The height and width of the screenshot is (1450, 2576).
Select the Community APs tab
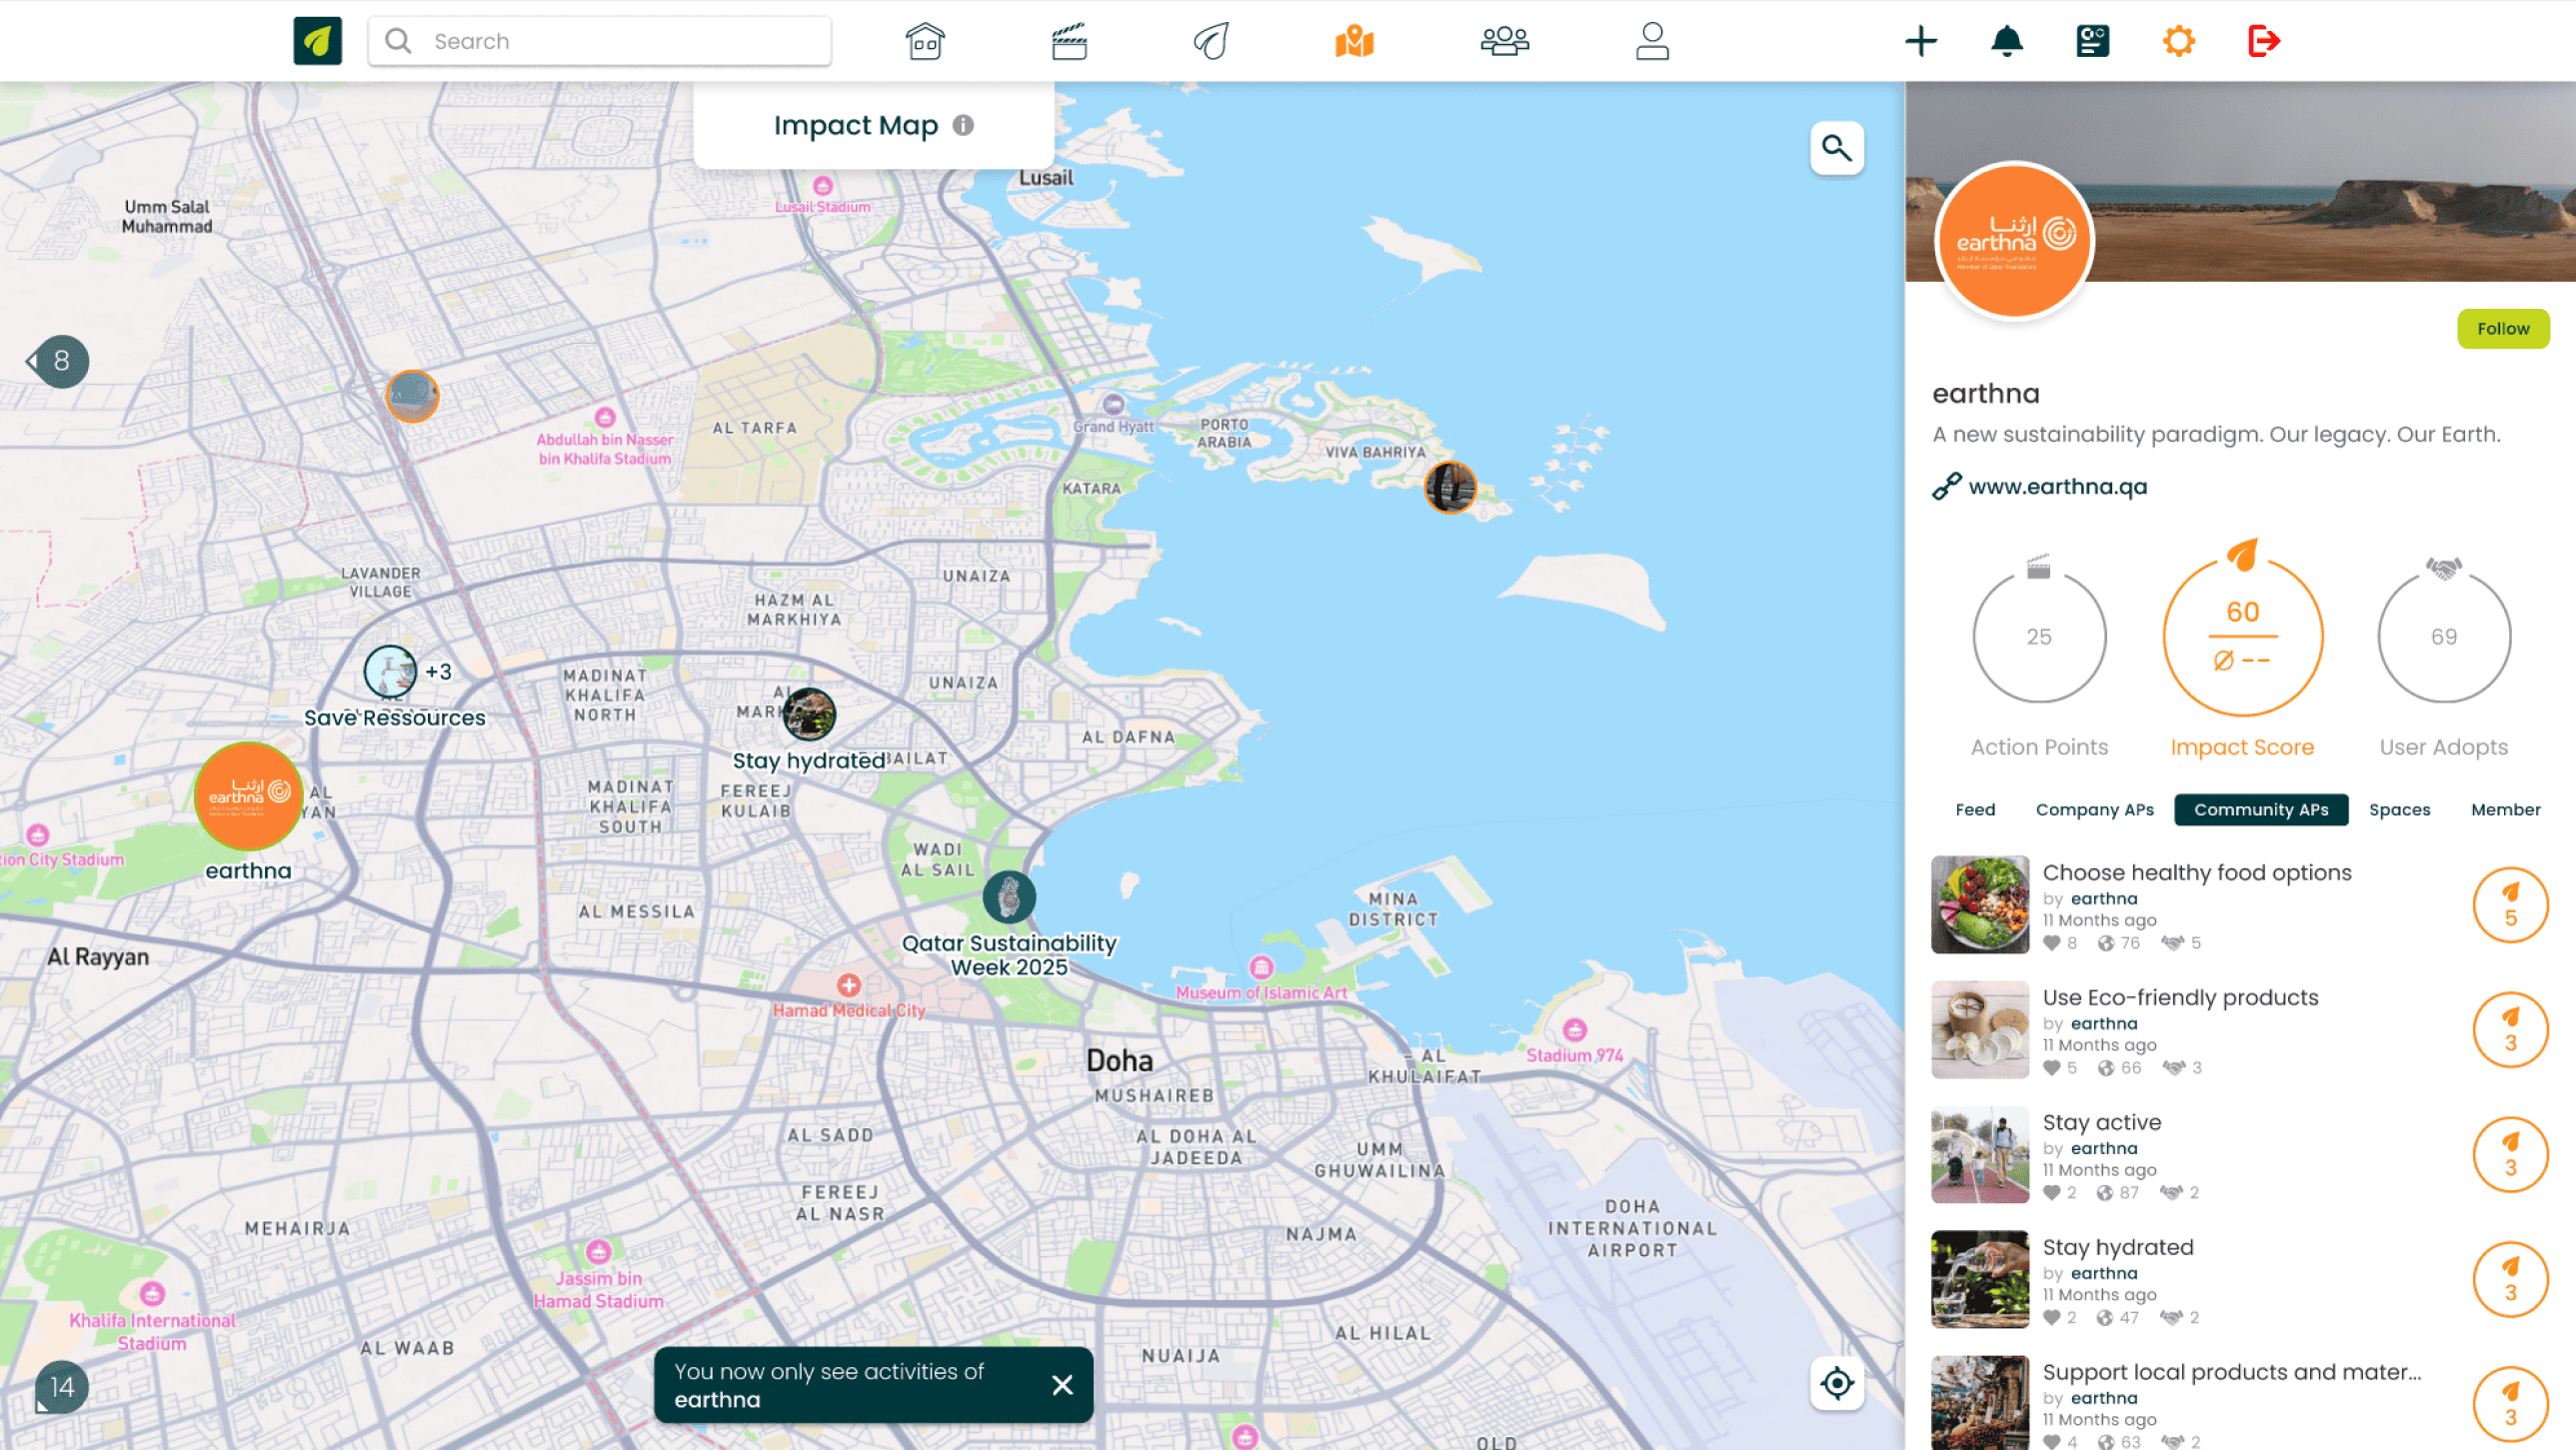[x=2260, y=810]
